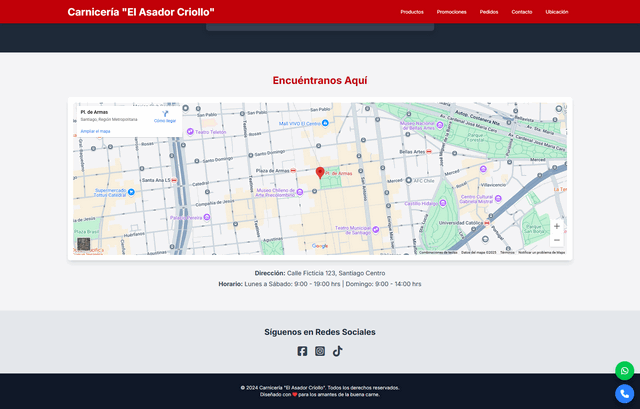This screenshot has height=409, width=640.
Task: Click the Carnicería "El Asador Criollo" site title
Action: tap(141, 12)
